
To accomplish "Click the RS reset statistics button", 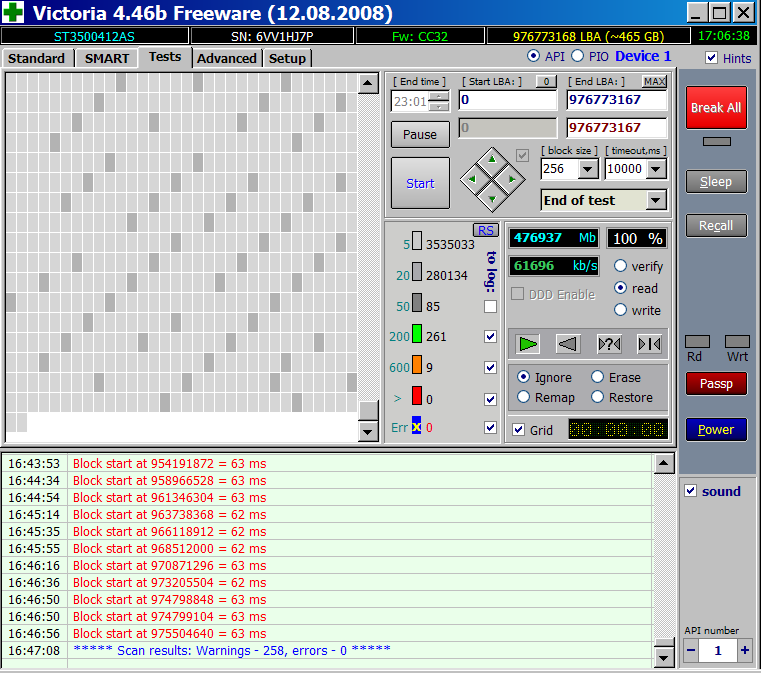I will (x=486, y=230).
